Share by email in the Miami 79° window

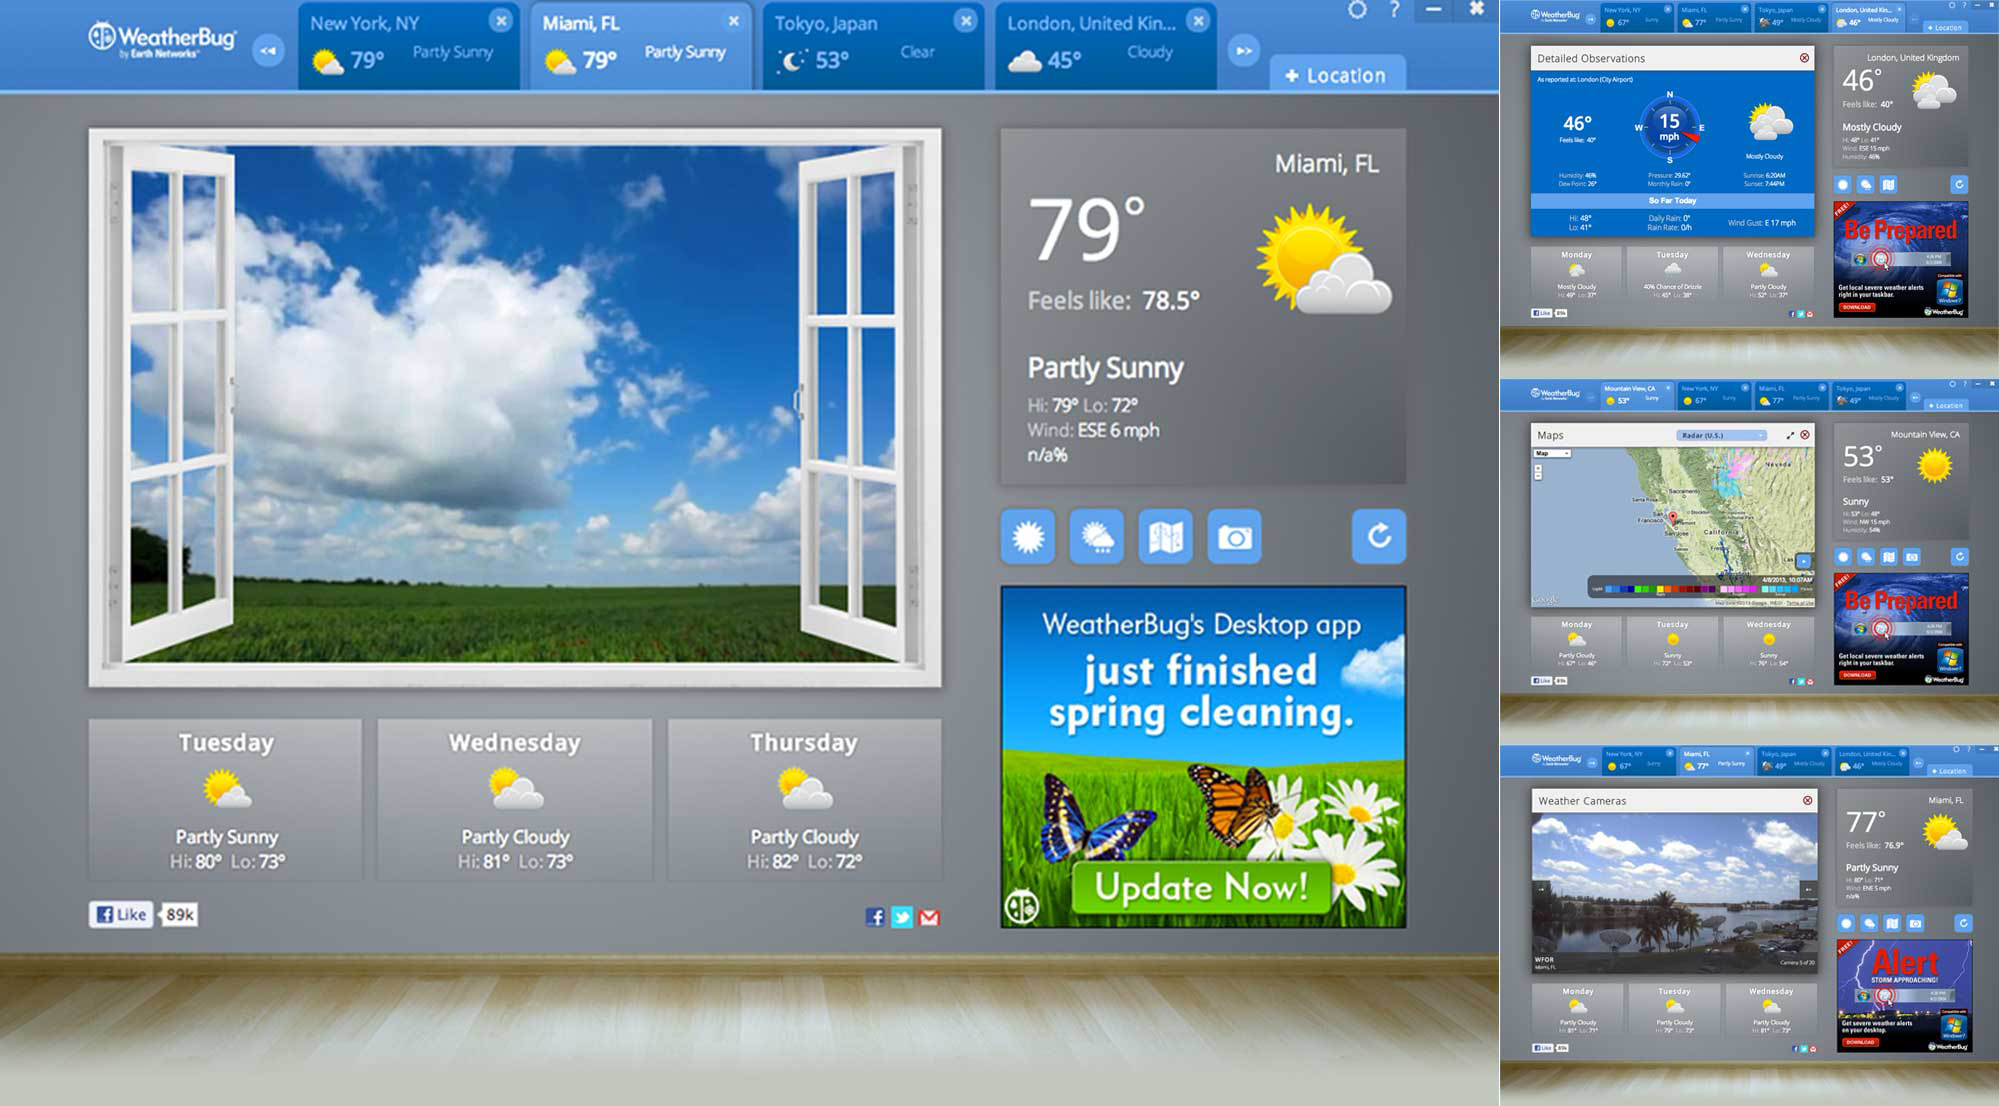[929, 917]
